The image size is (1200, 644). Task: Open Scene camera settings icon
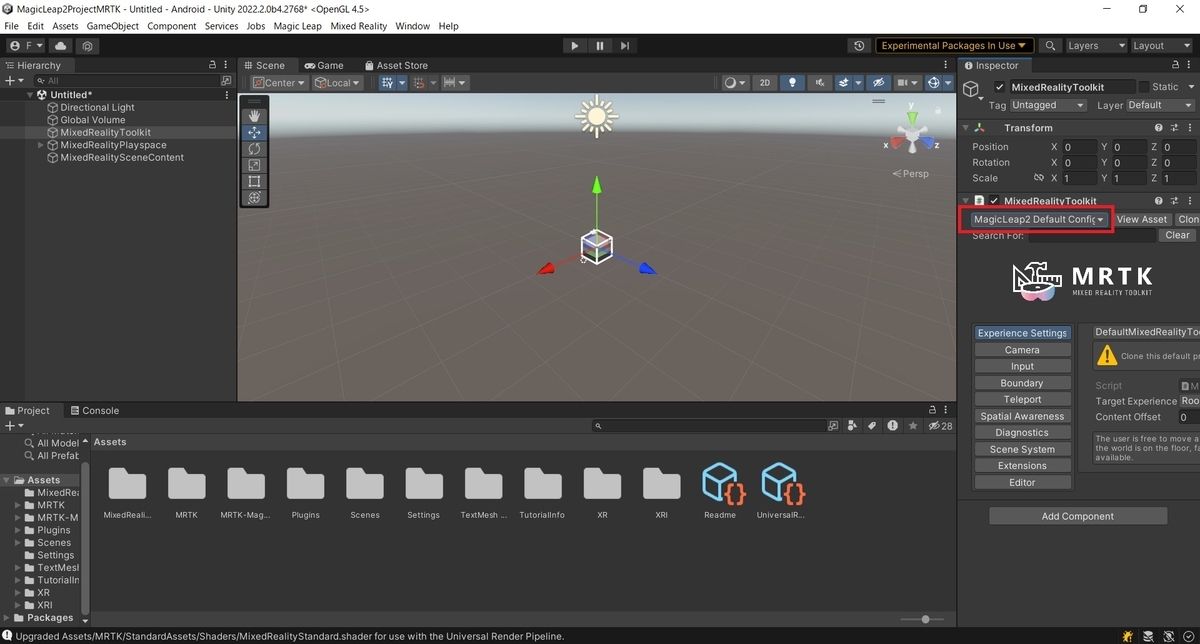(907, 82)
